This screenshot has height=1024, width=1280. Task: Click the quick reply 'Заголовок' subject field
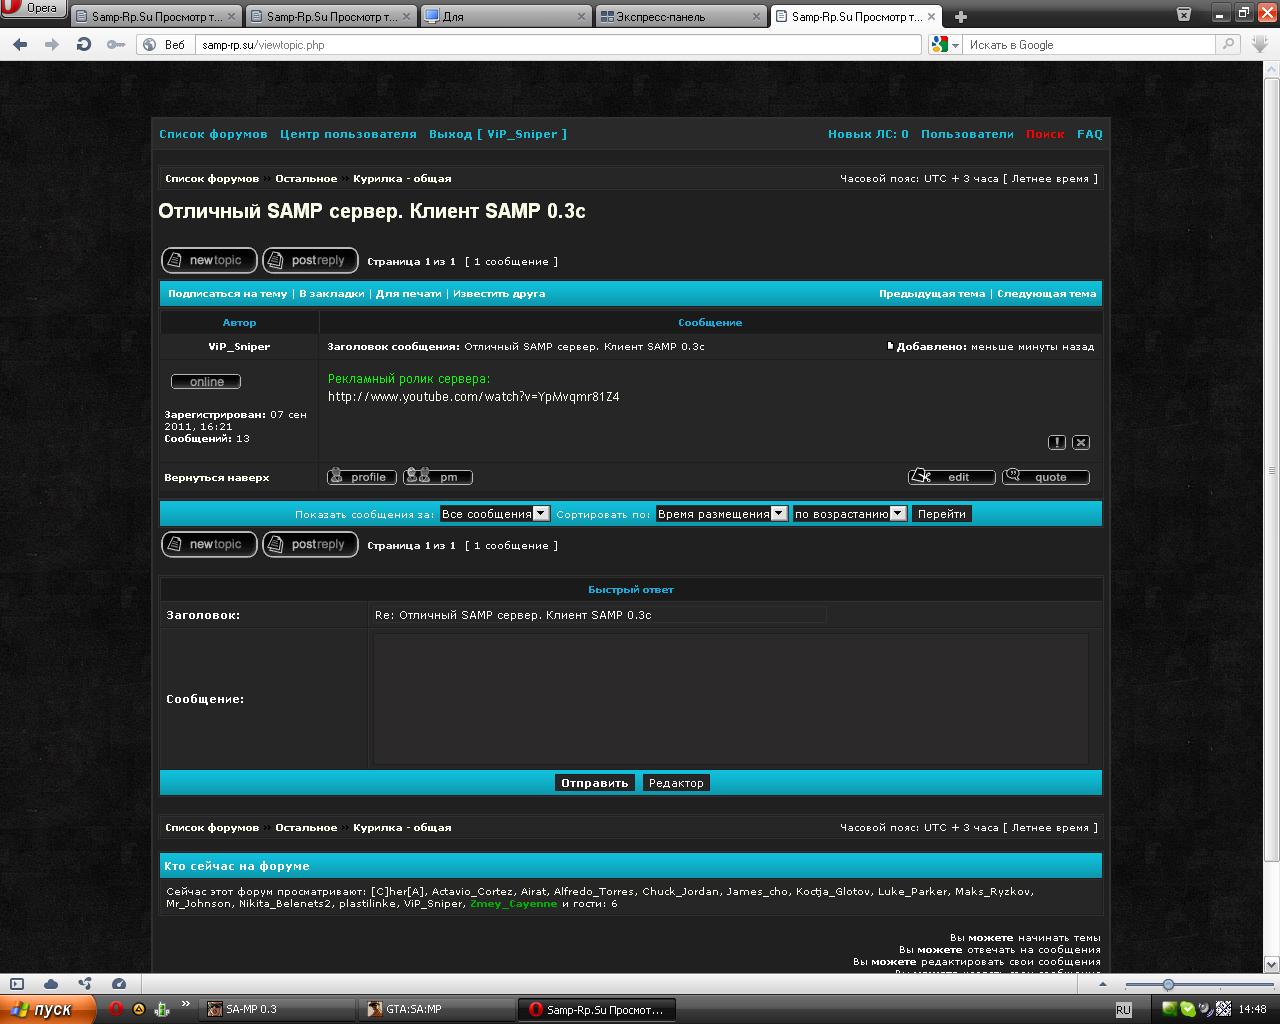coord(599,615)
